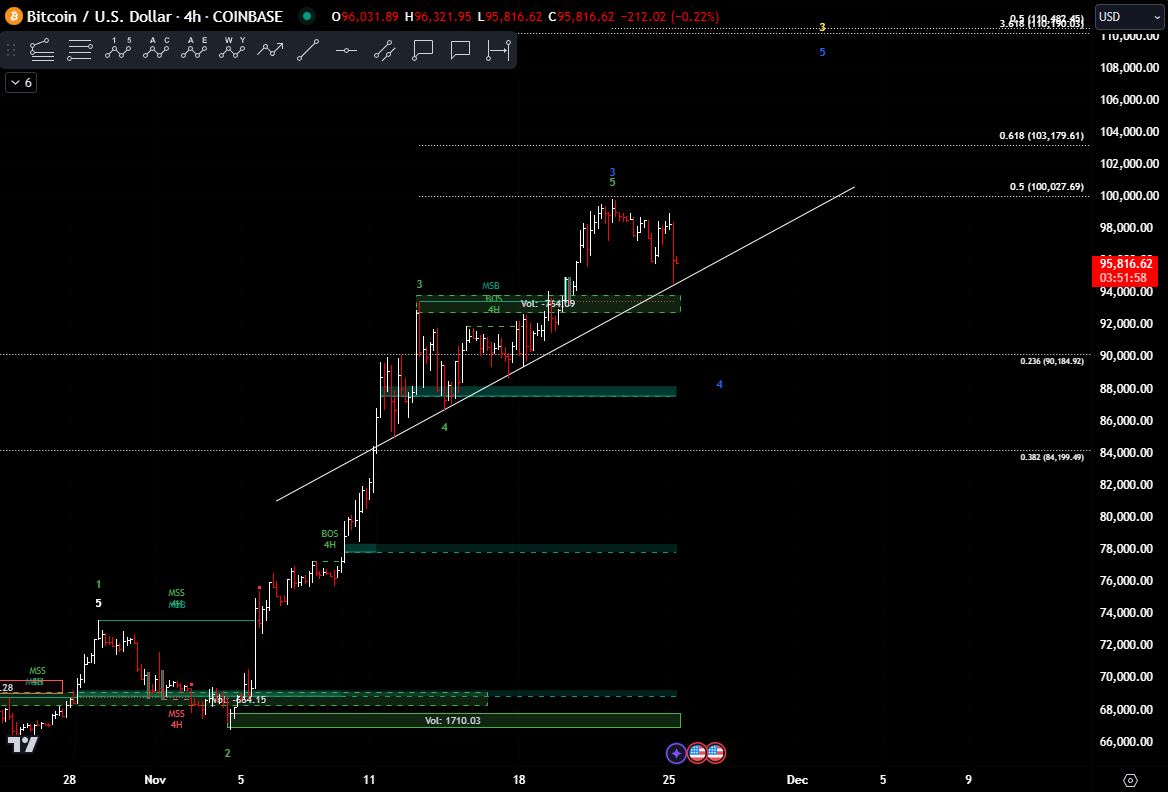Click the TradingView logo in the bottom corner
The width and height of the screenshot is (1168, 792).
click(x=22, y=744)
